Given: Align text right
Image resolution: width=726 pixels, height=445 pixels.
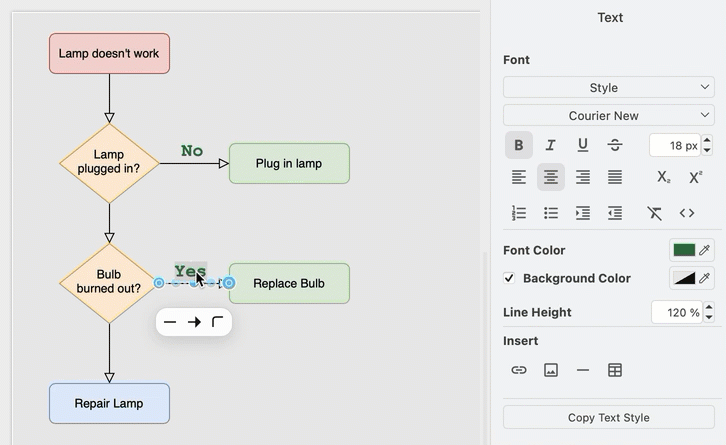Looking at the screenshot, I should pos(582,177).
